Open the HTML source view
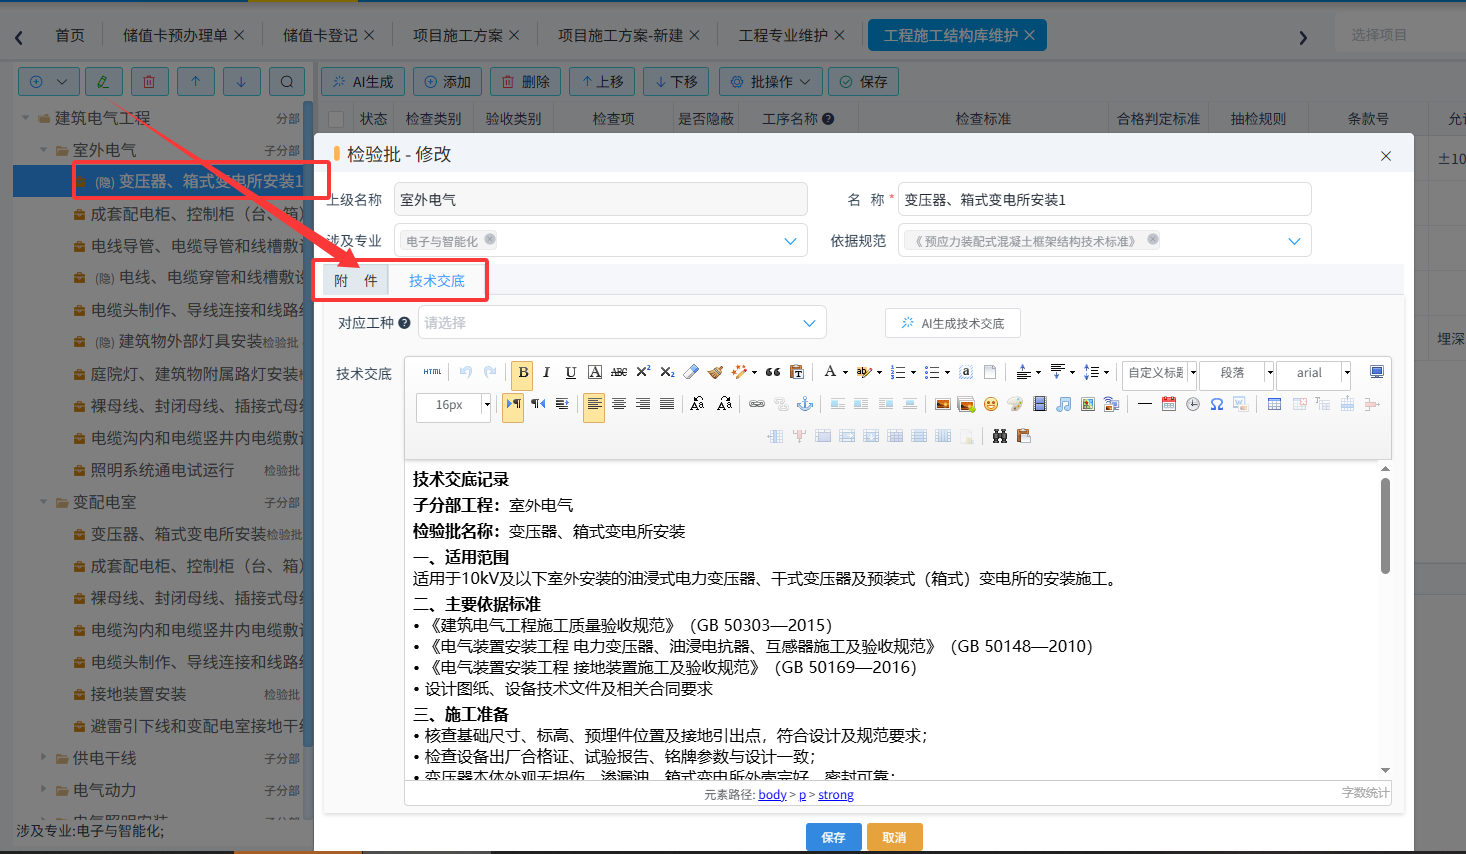The height and width of the screenshot is (854, 1466). pyautogui.click(x=432, y=372)
